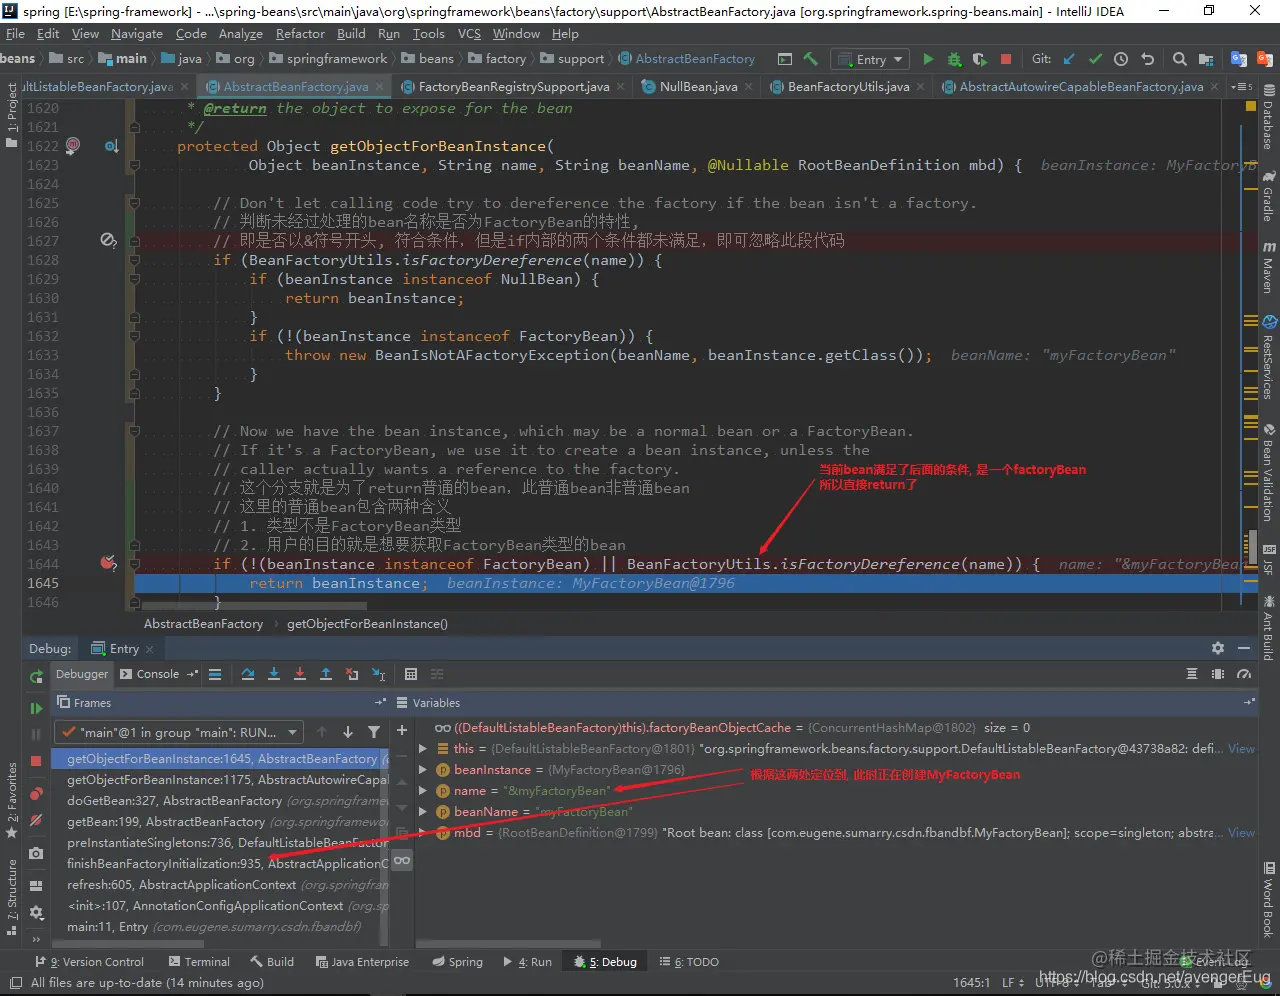Toggle method breakpoint at line 1622
This screenshot has height=996, width=1280.
point(72,146)
